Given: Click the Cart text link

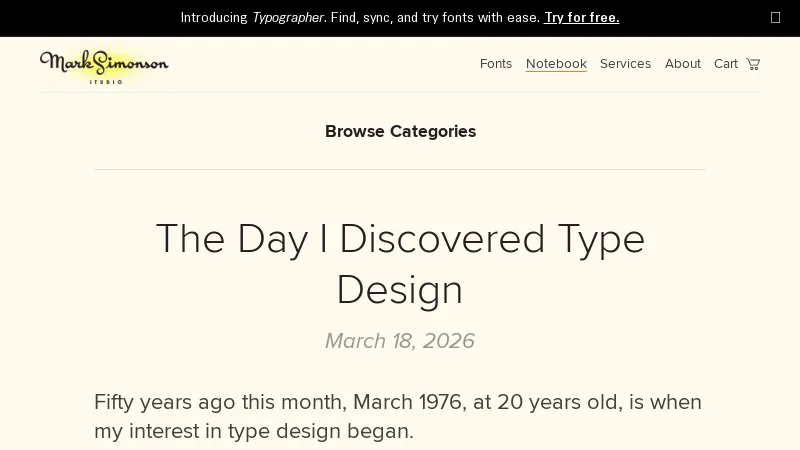Looking at the screenshot, I should click(x=726, y=64).
